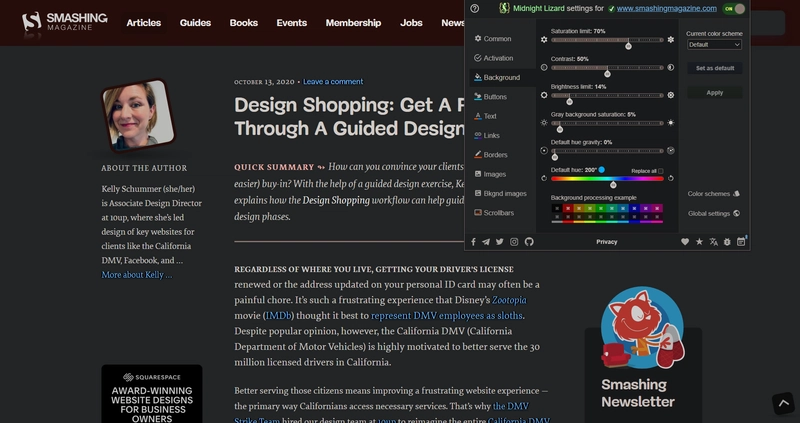Open Articles in the site navigation

(144, 23)
